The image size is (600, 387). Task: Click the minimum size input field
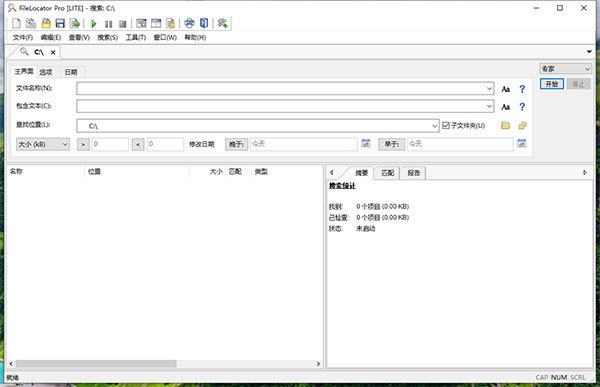tap(110, 144)
